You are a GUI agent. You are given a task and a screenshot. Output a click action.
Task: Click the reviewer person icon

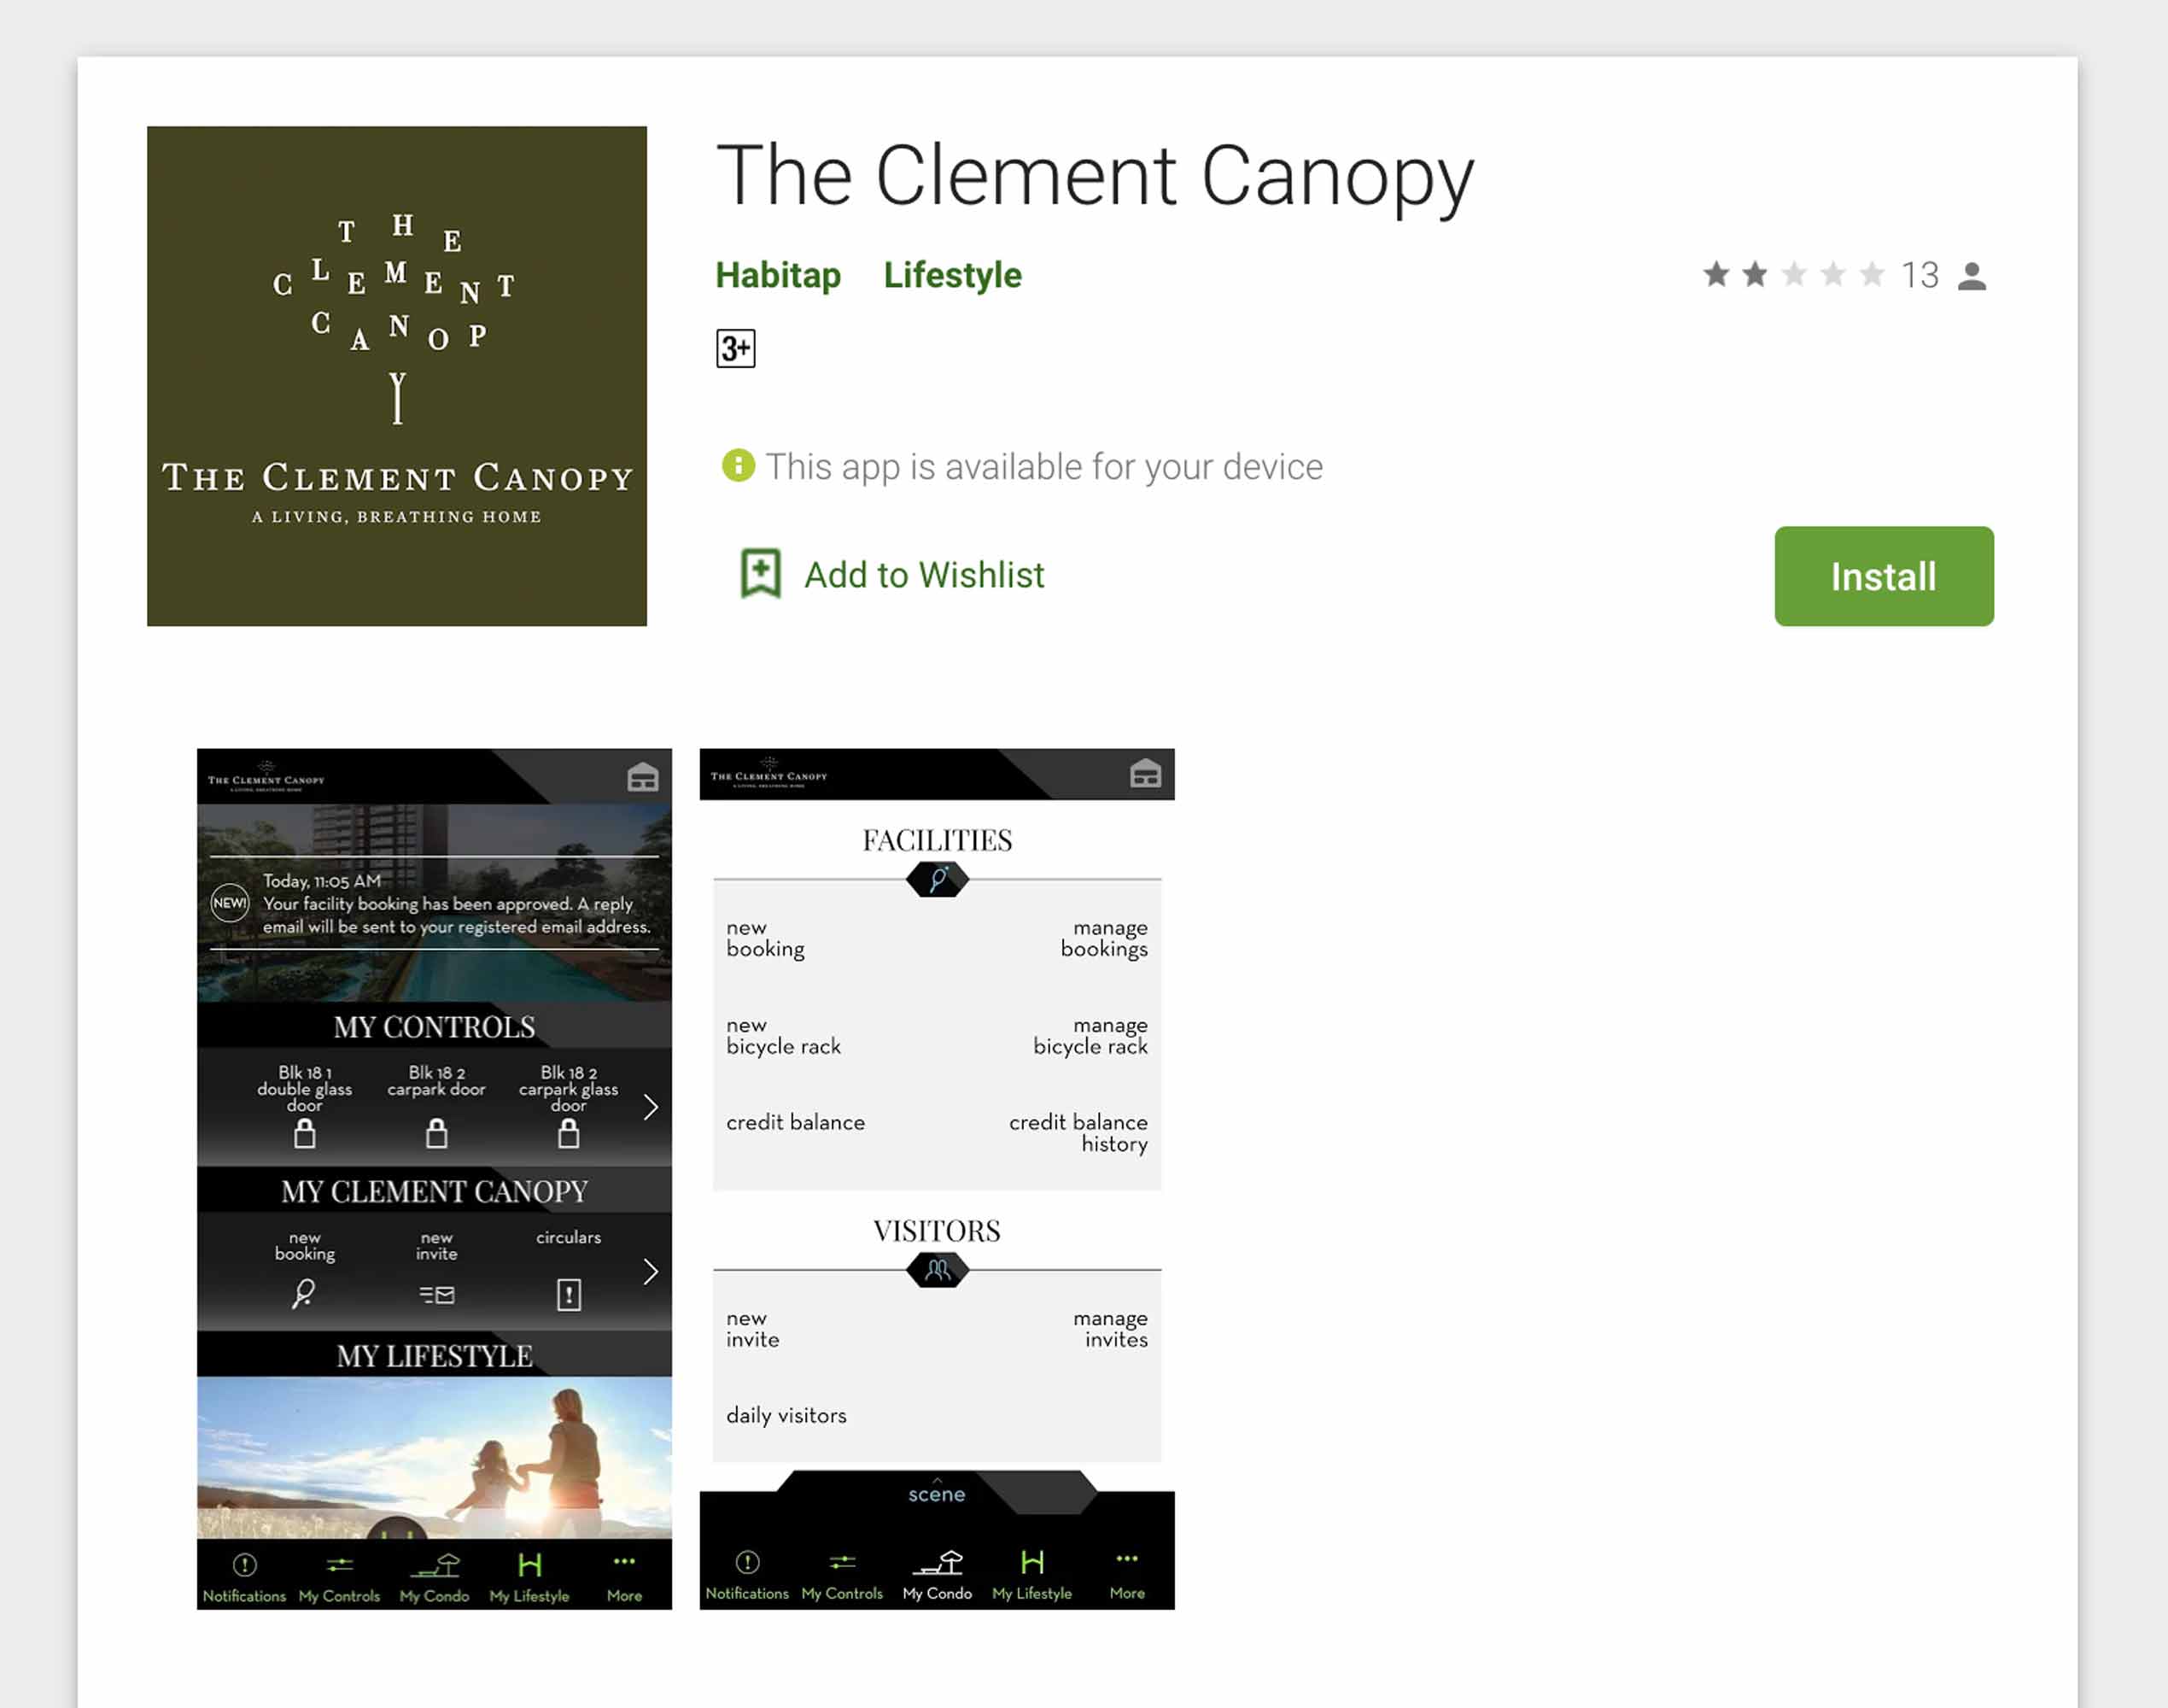1971,276
